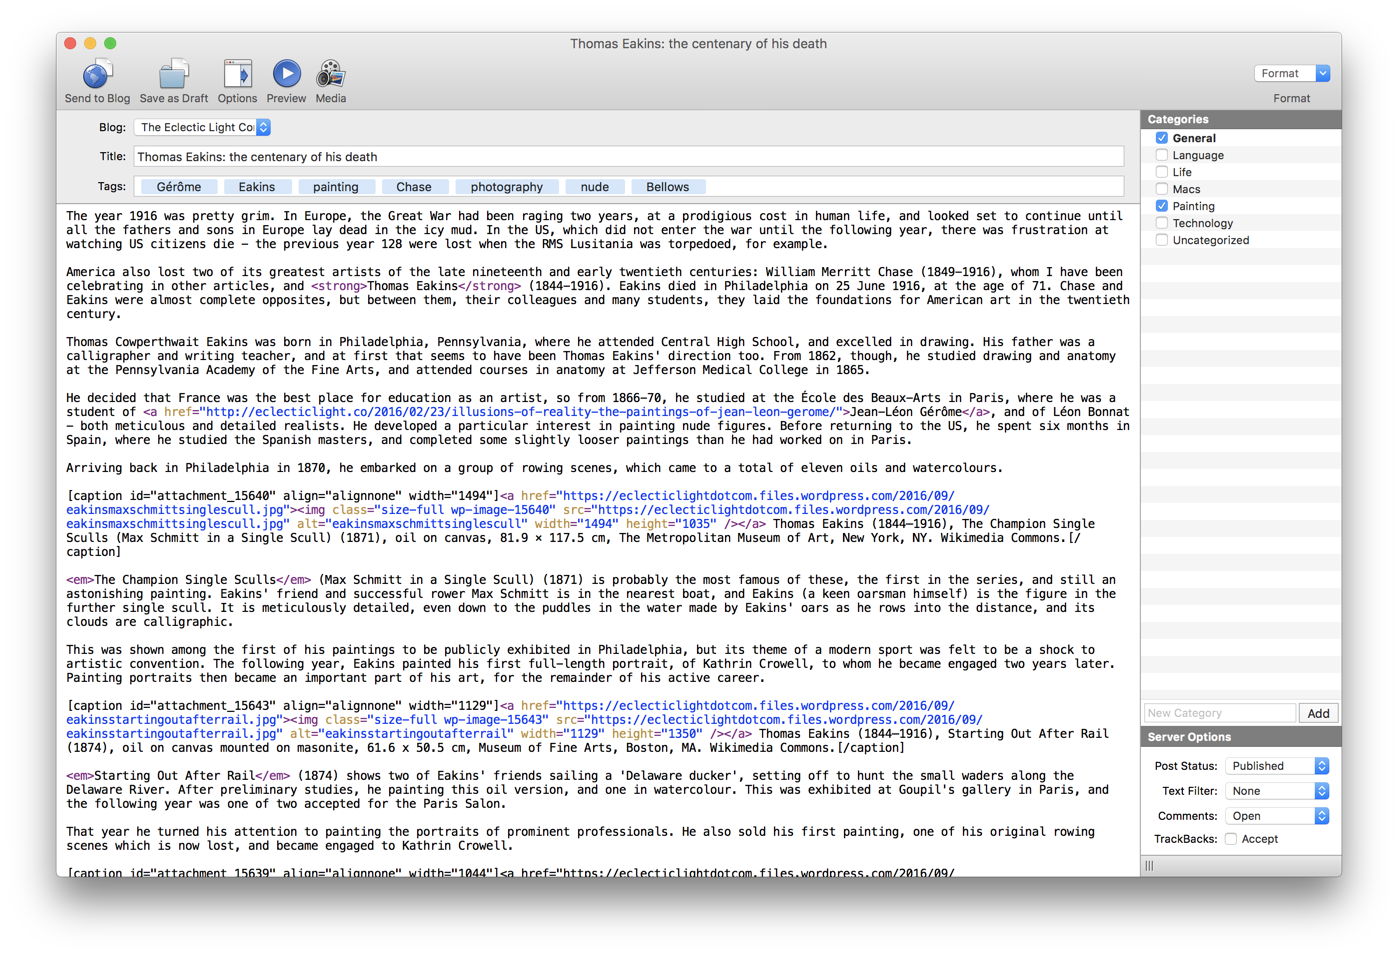
Task: Click the Send to Blog icon
Action: (x=97, y=75)
